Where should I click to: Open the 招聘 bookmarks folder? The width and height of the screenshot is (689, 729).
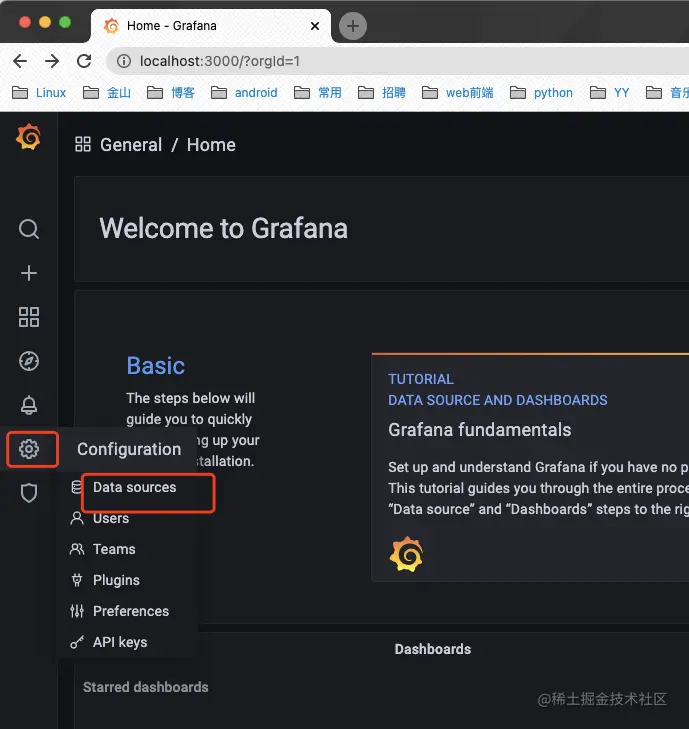pos(382,93)
